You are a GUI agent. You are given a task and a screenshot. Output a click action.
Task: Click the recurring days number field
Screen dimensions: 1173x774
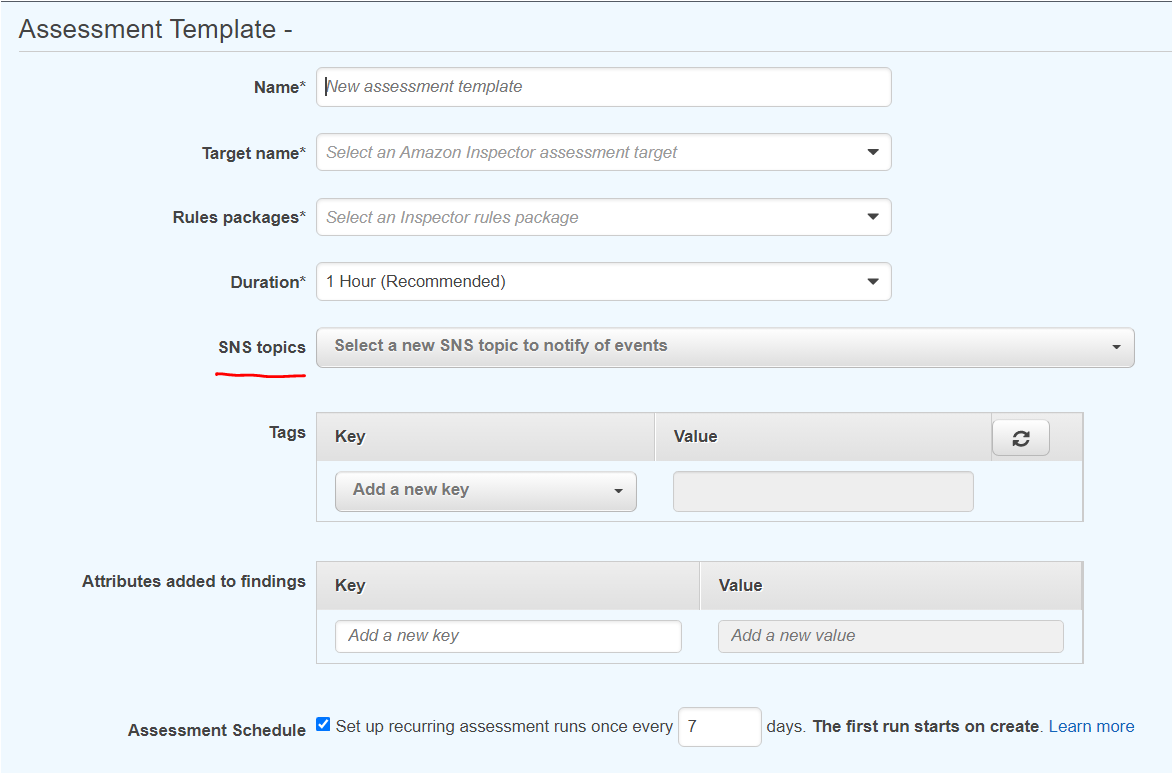tap(719, 727)
